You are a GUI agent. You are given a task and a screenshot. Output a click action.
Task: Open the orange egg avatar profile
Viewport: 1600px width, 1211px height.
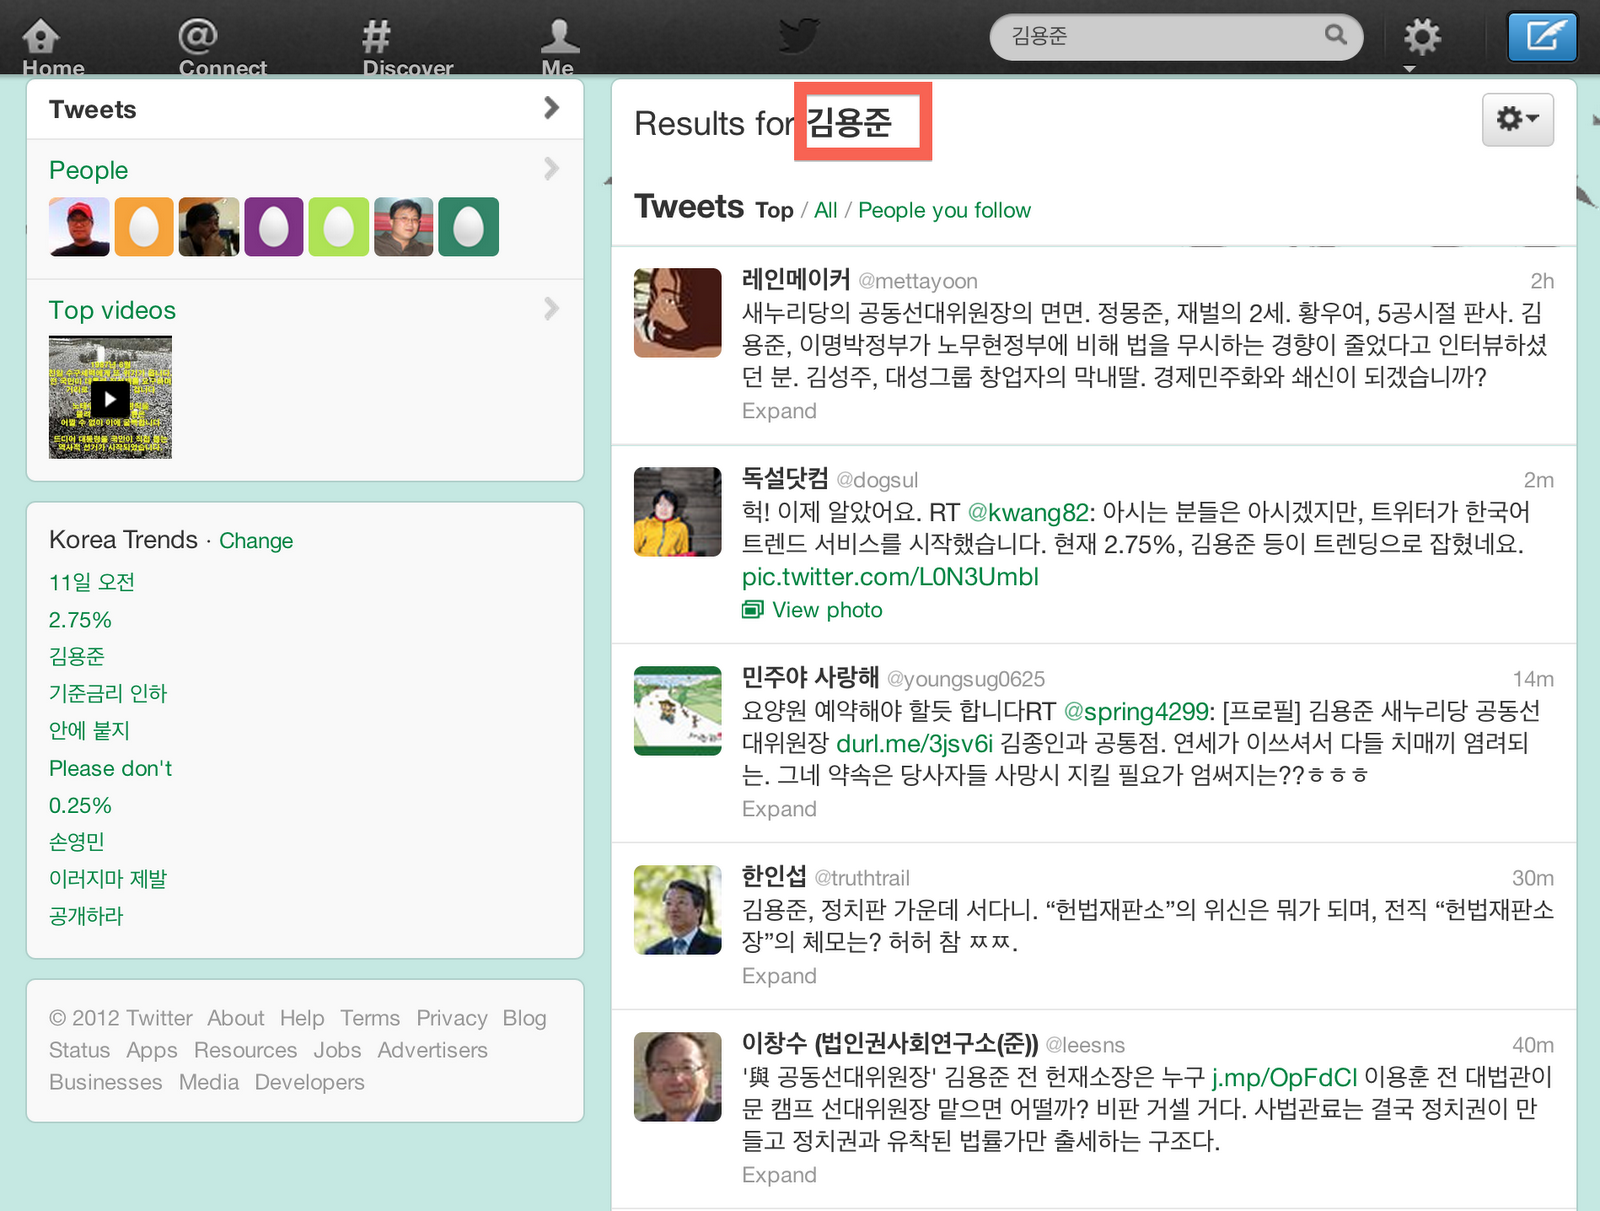point(144,227)
